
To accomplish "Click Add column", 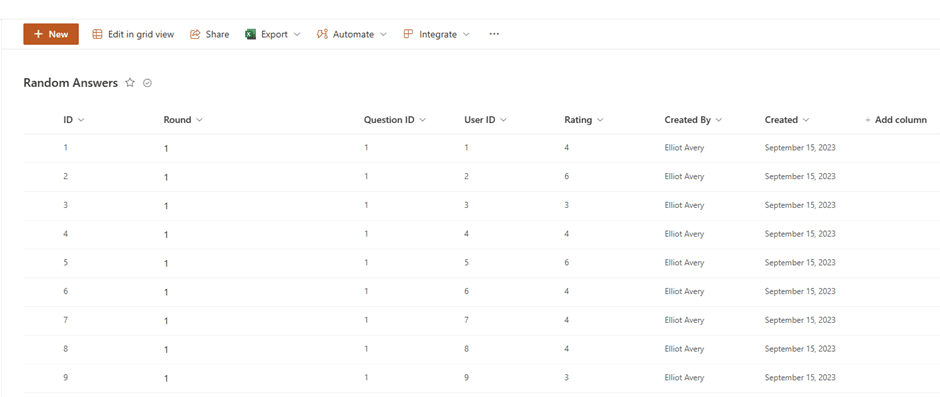I will [x=896, y=120].
